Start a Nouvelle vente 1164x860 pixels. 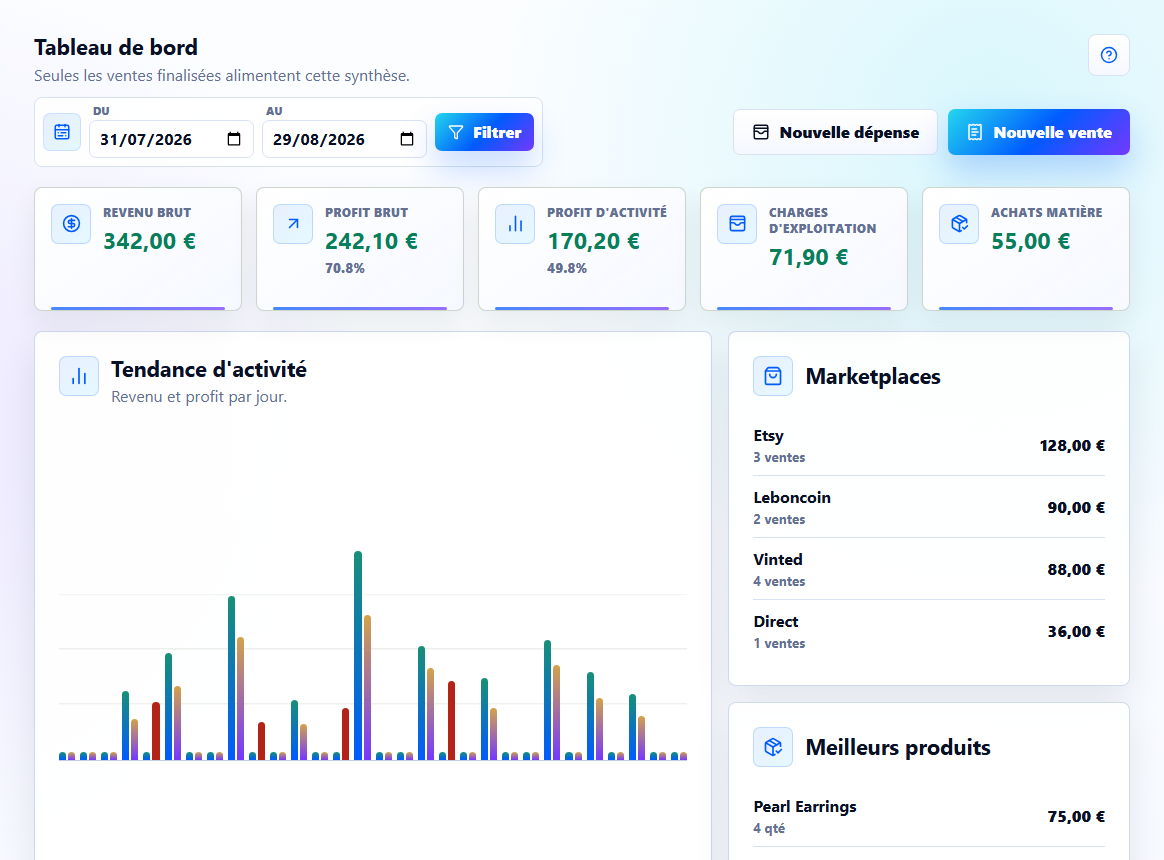tap(1039, 132)
